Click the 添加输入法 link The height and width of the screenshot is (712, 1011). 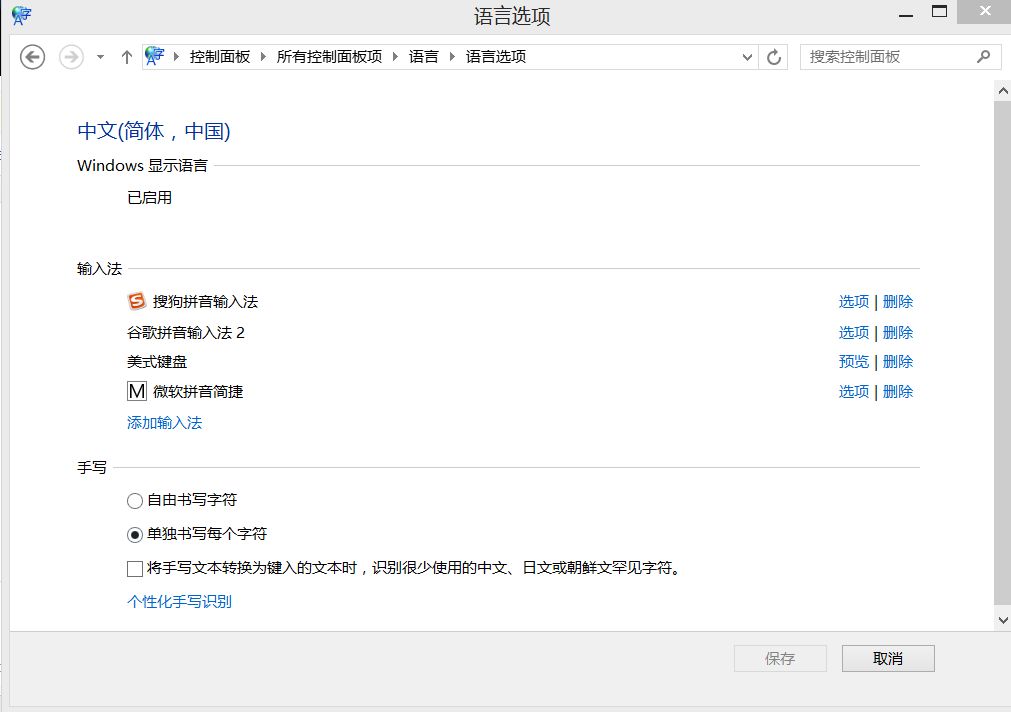point(164,423)
